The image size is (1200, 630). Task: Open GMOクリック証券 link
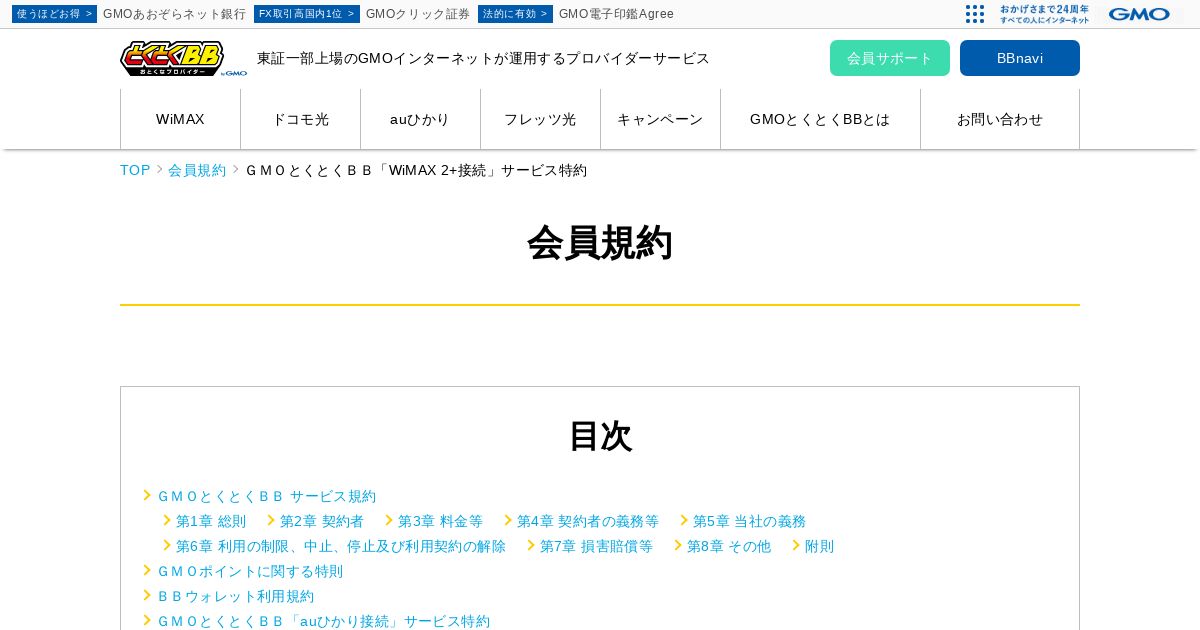pos(418,14)
